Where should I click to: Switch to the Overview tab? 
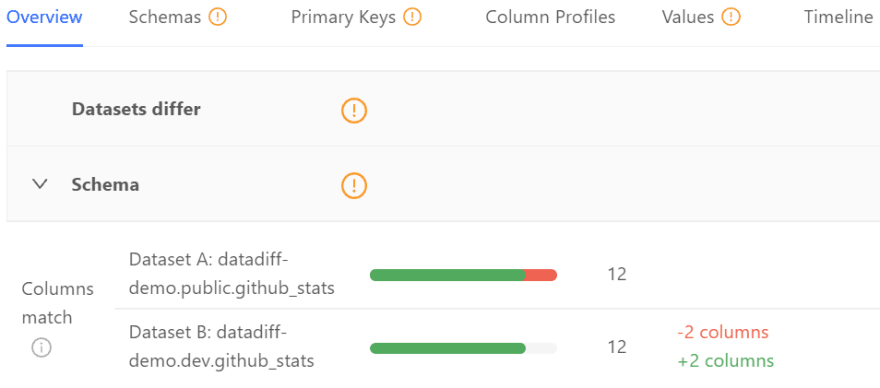[x=45, y=17]
